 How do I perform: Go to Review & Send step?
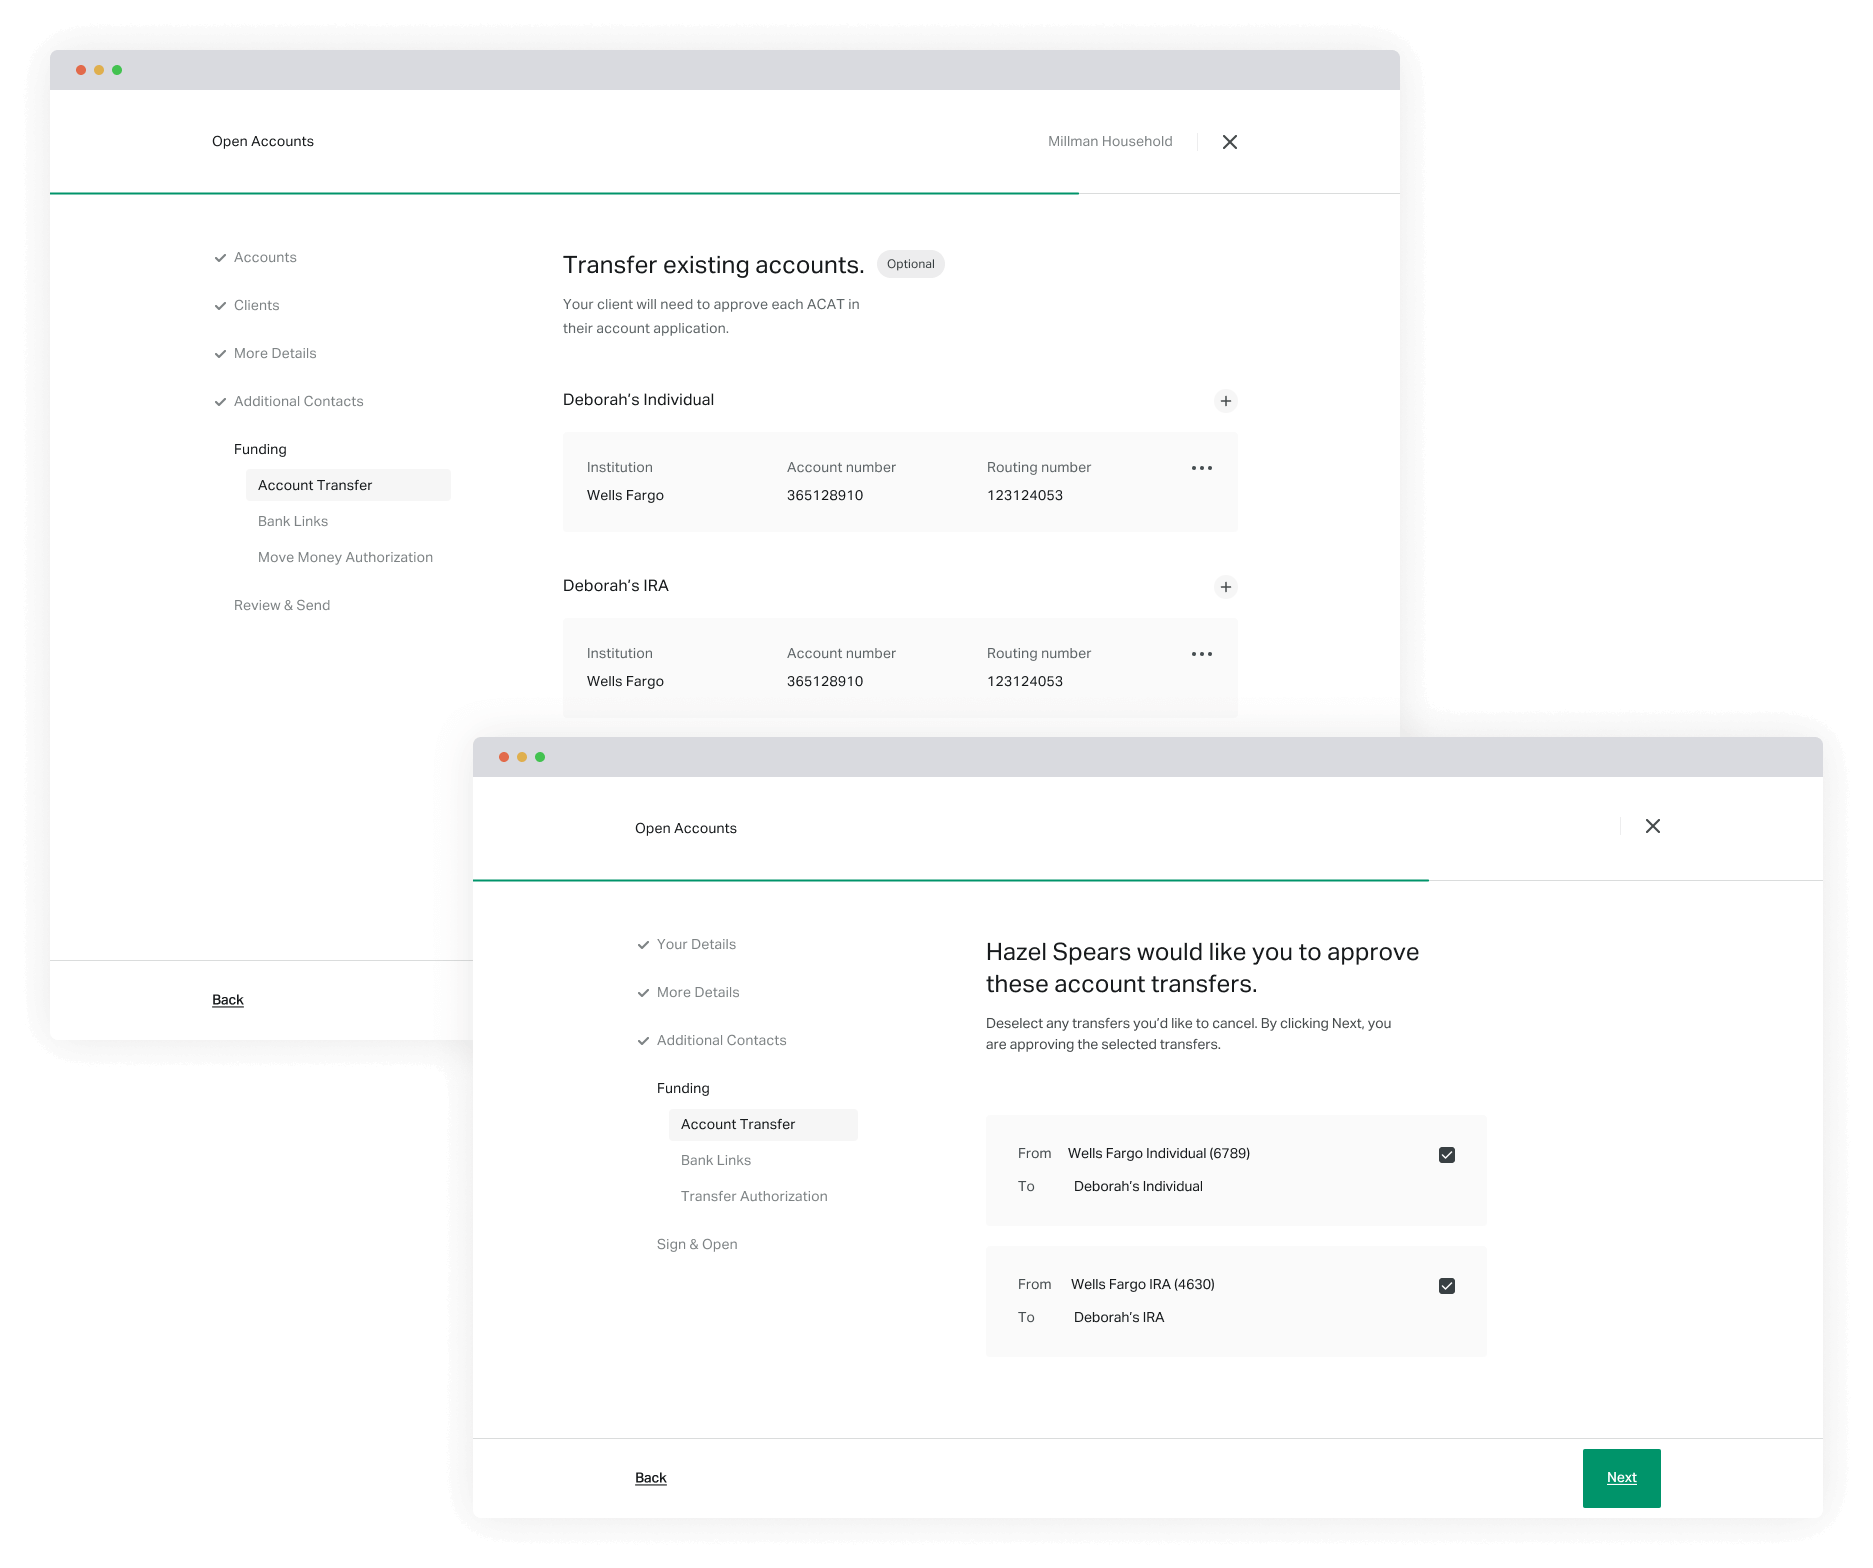282,605
